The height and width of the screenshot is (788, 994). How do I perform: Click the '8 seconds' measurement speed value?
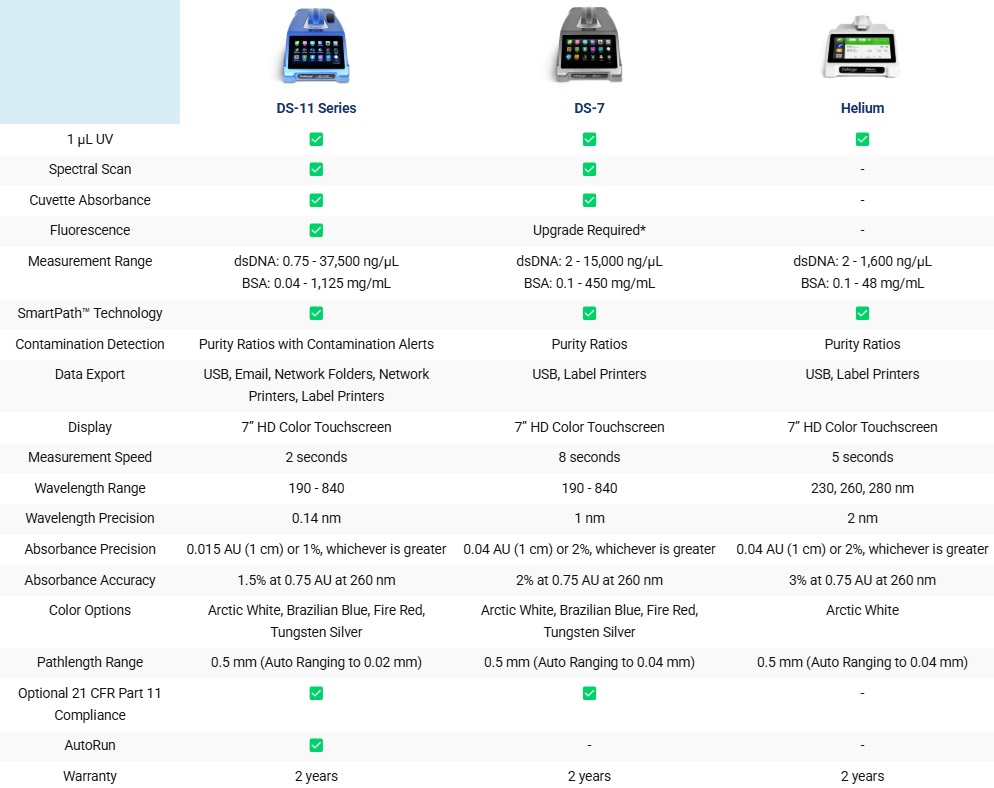pos(589,457)
